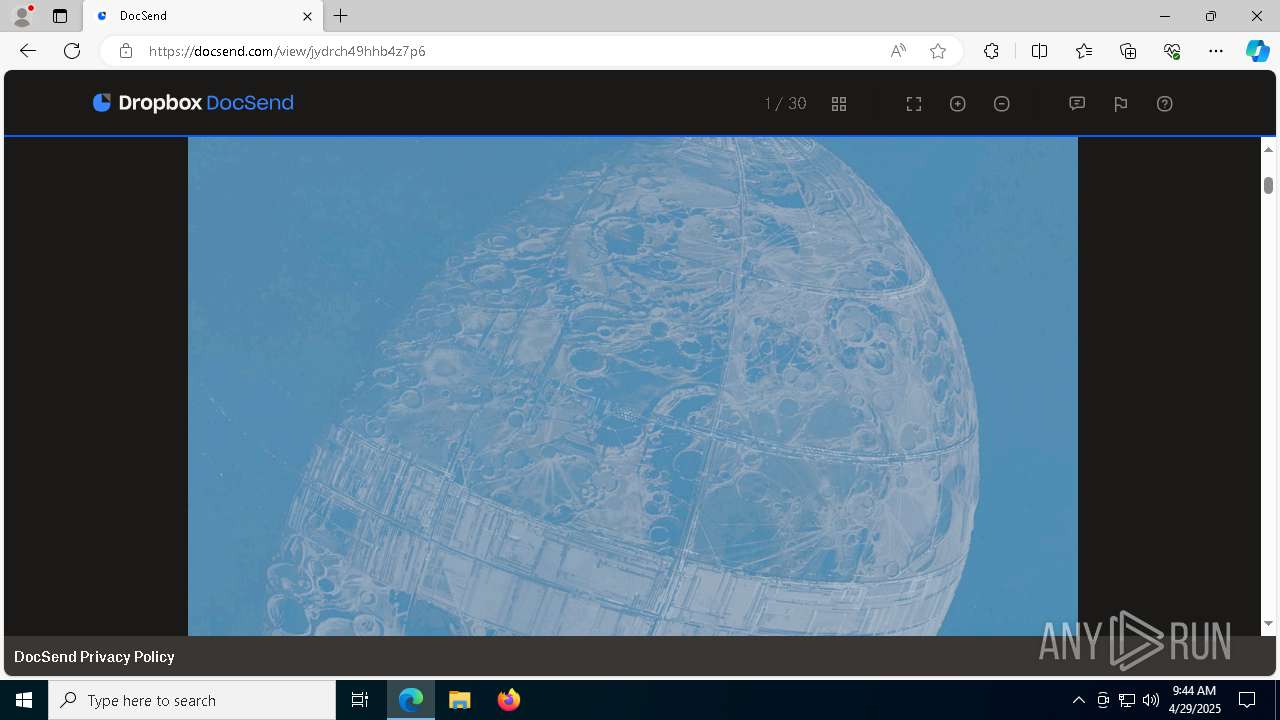Activate Read aloud icon in address bar
Image resolution: width=1280 pixels, height=720 pixels.
click(x=898, y=51)
